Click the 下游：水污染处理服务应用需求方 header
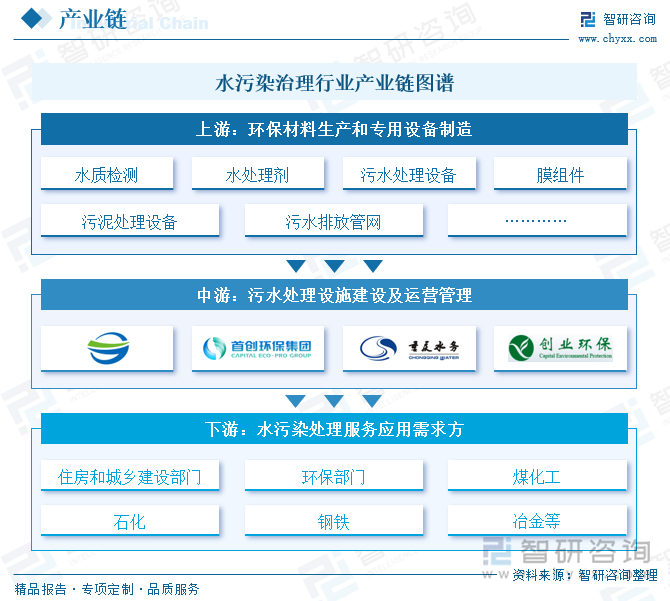 coord(334,428)
